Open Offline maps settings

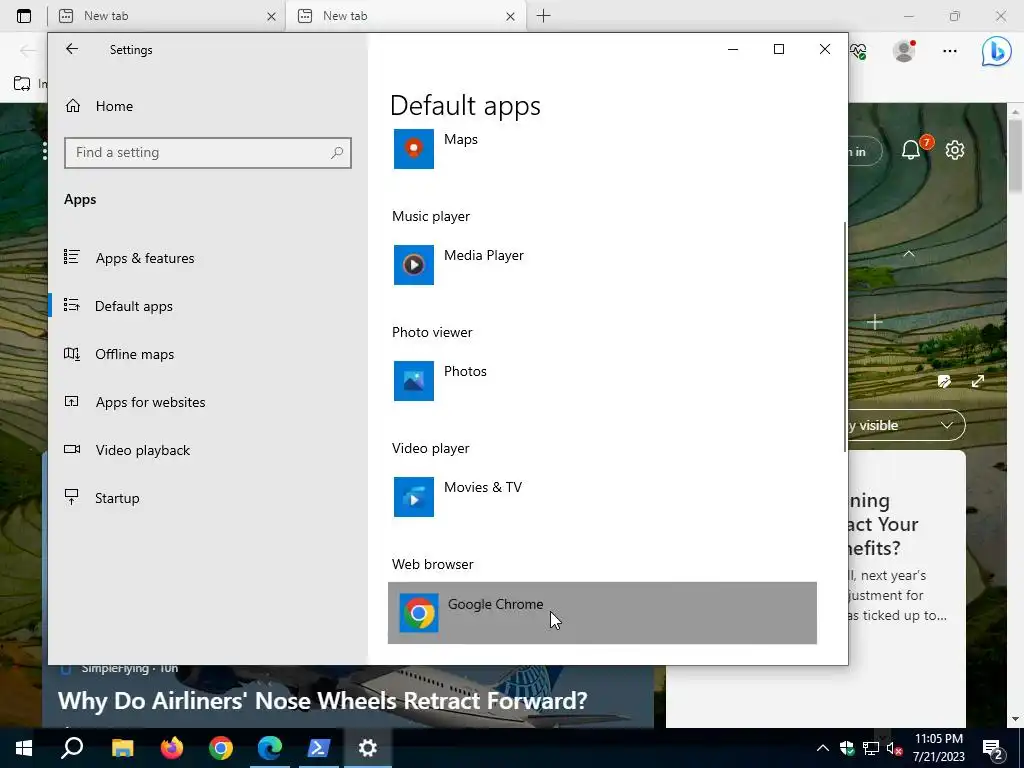tap(135, 354)
